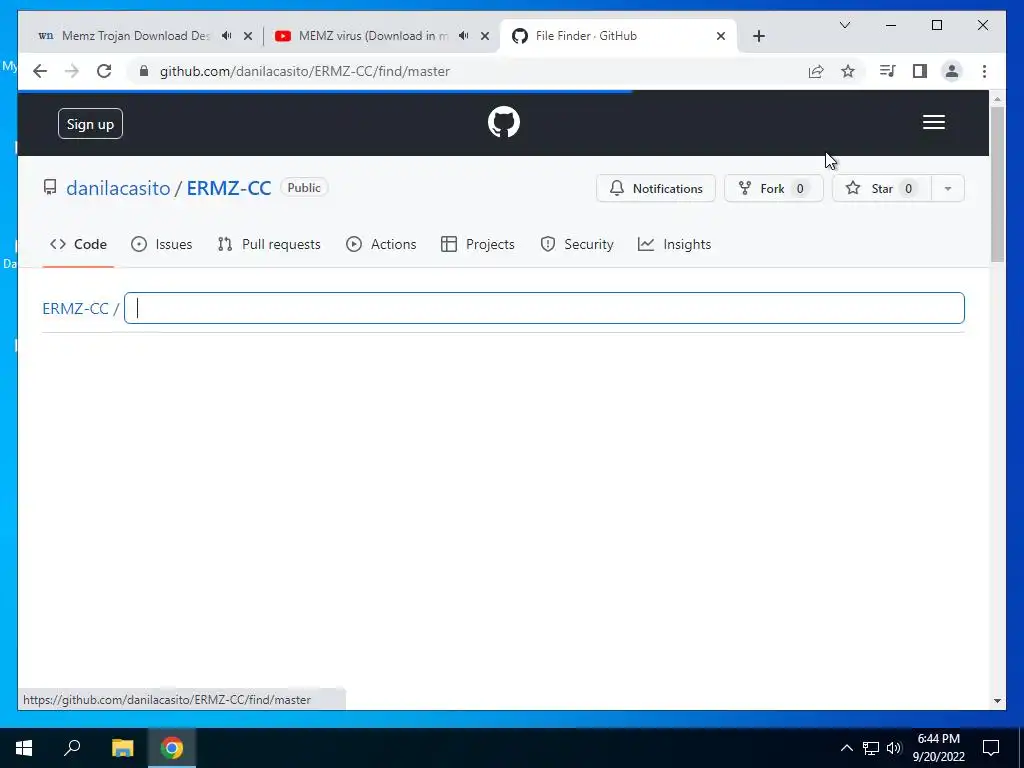Click the padlock site info icon
Screen dimensions: 1024x768
coord(144,71)
